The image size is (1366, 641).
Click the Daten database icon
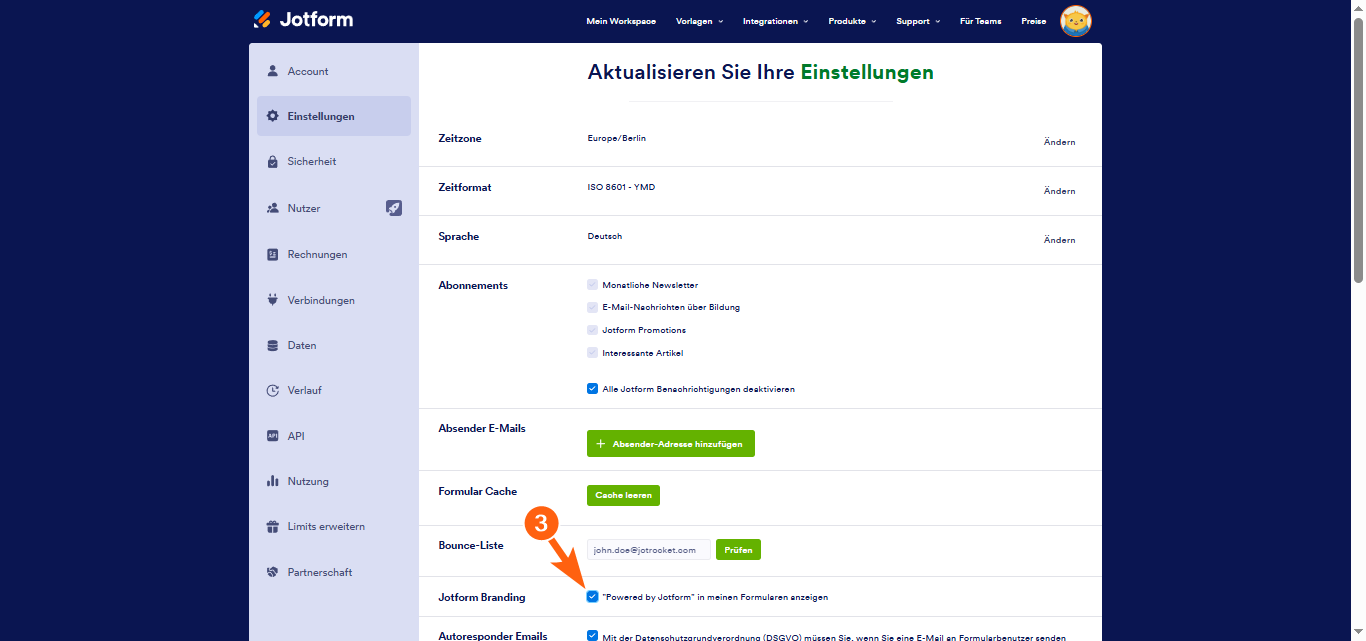(x=272, y=345)
